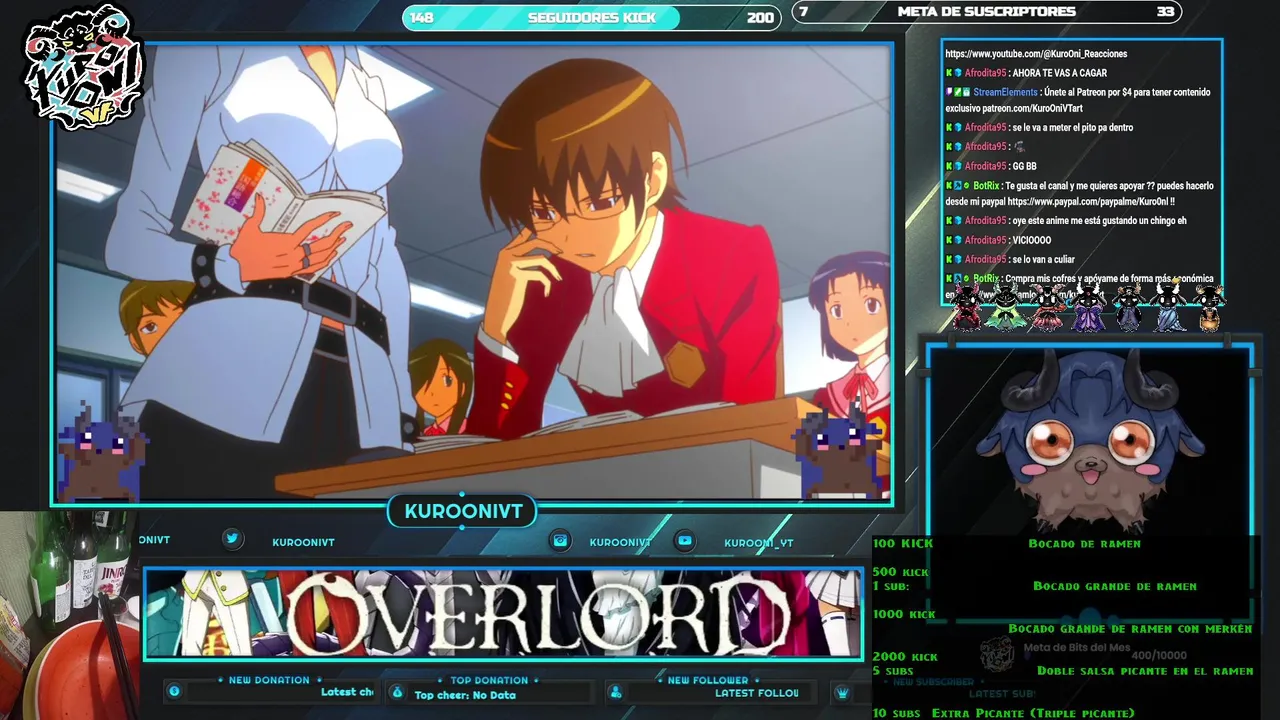Click the 'Bocado de ramen' reward text
This screenshot has height=720, width=1280.
(x=1084, y=543)
